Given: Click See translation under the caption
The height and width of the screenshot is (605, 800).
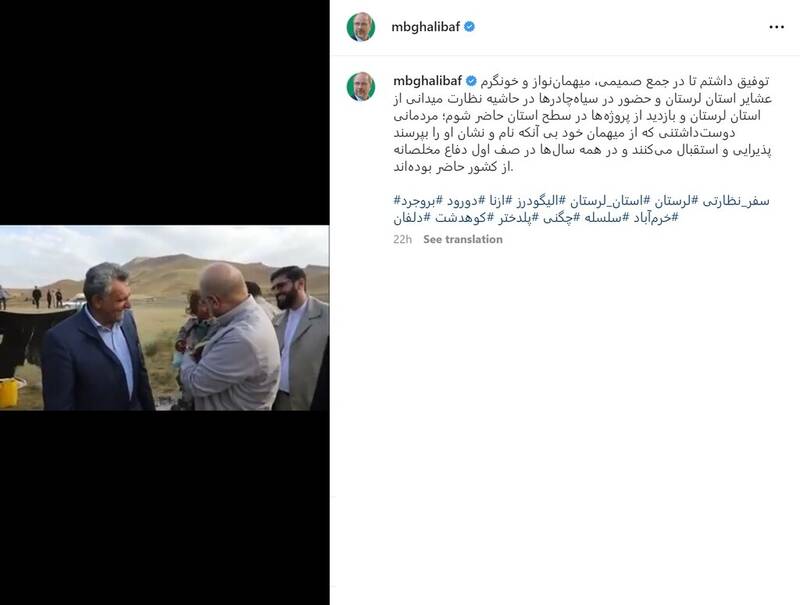Looking at the screenshot, I should tap(463, 239).
